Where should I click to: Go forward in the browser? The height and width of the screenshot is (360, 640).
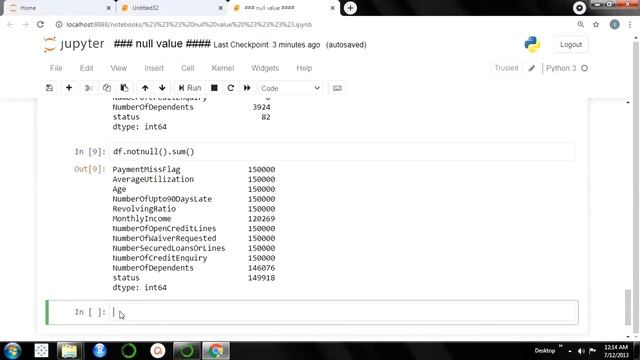(x=25, y=24)
